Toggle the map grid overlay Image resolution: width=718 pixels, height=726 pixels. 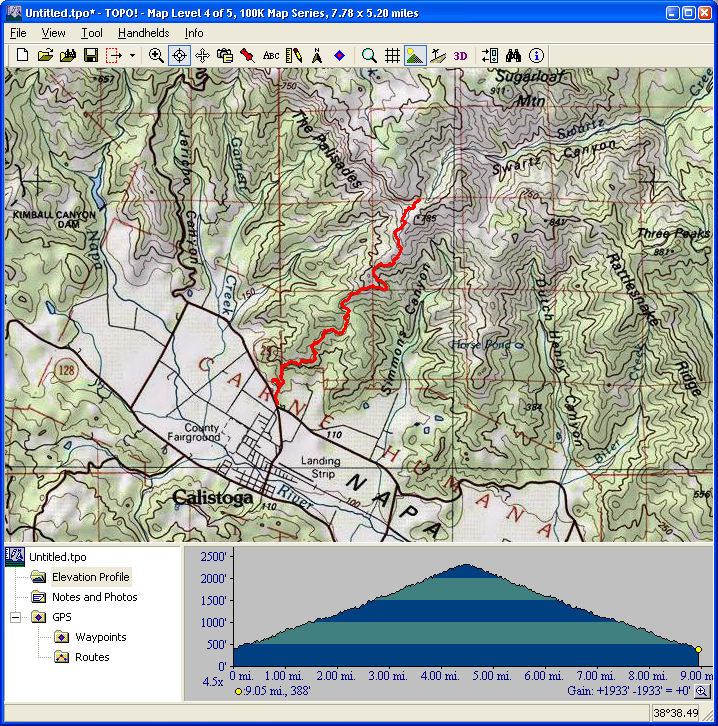[393, 56]
